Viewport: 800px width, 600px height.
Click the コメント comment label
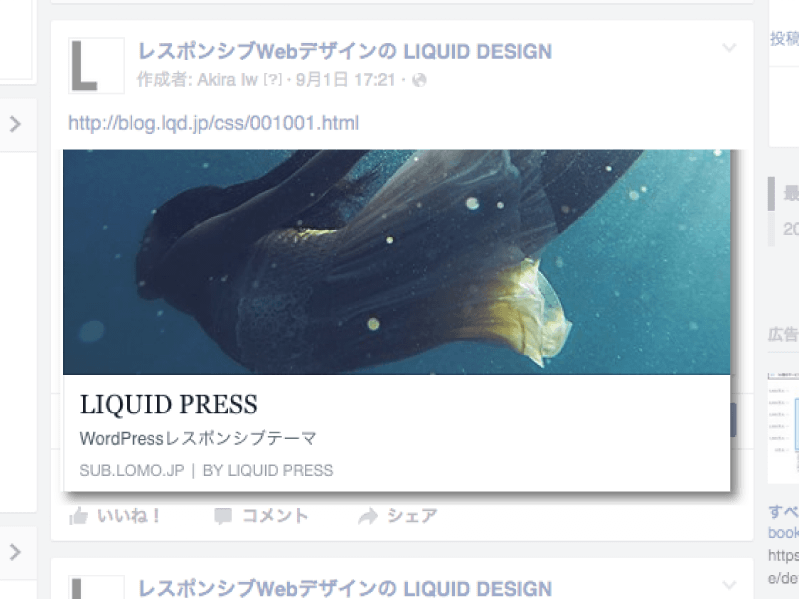click(x=275, y=516)
